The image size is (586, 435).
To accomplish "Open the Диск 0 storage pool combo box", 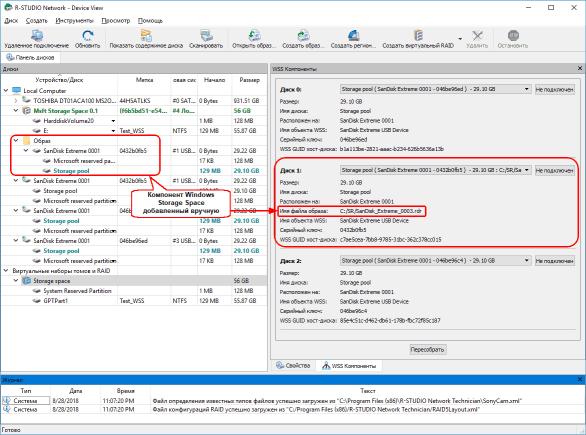I will (x=435, y=89).
